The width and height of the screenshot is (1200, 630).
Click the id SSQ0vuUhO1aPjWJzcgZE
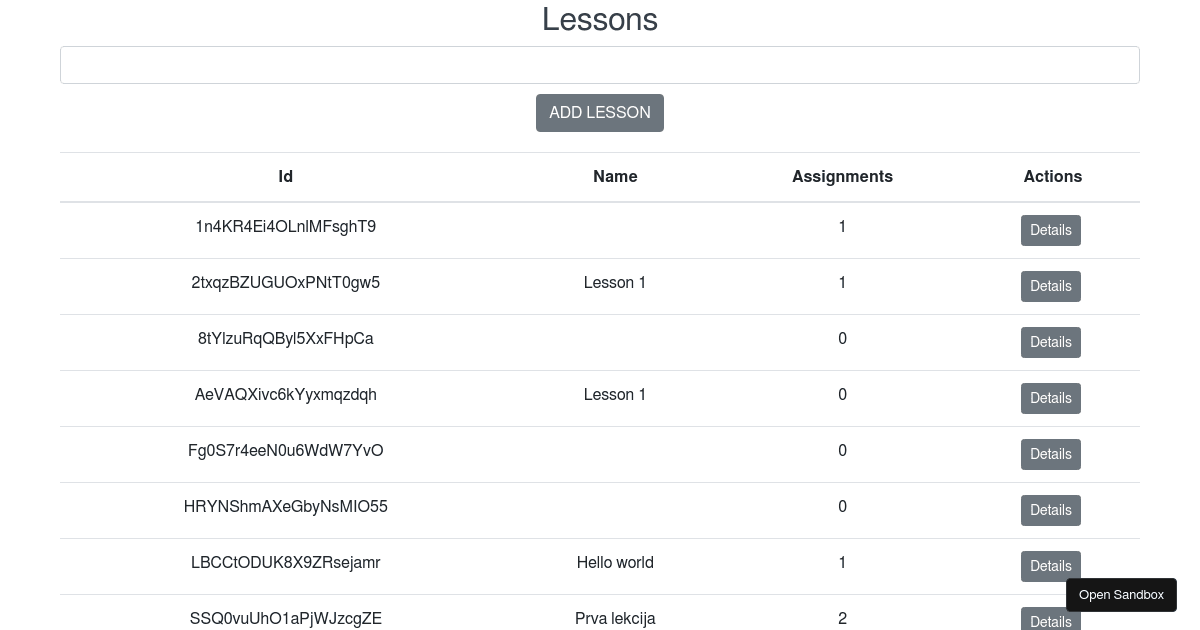(285, 619)
